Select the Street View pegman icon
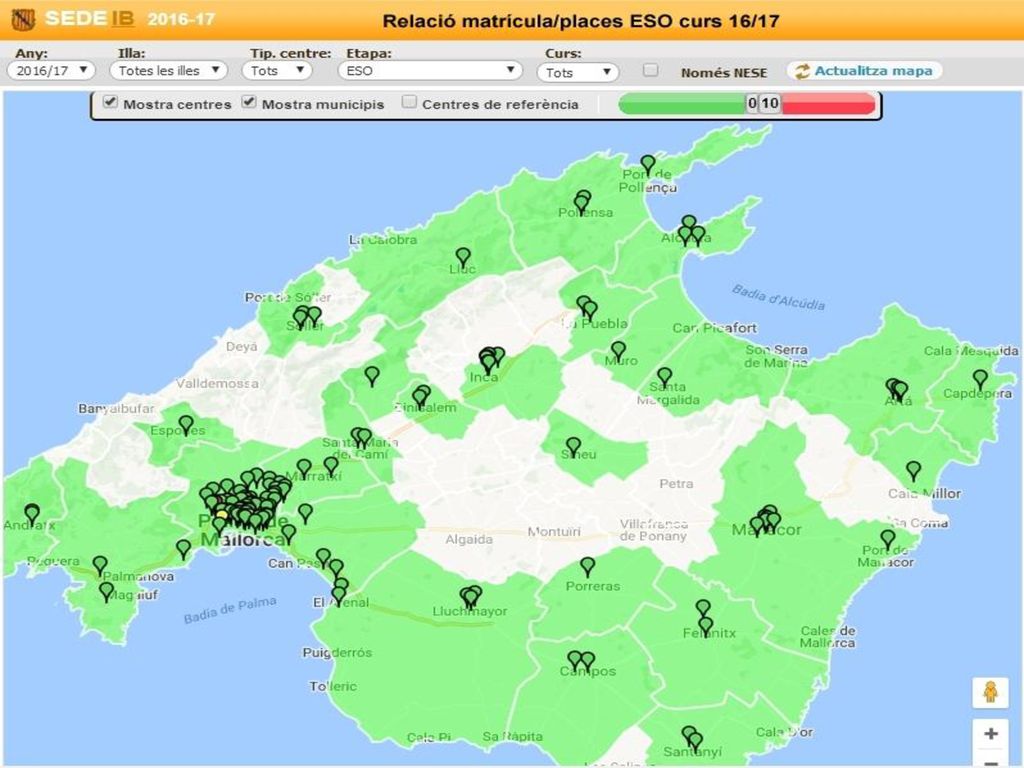1024x768 pixels. (990, 692)
